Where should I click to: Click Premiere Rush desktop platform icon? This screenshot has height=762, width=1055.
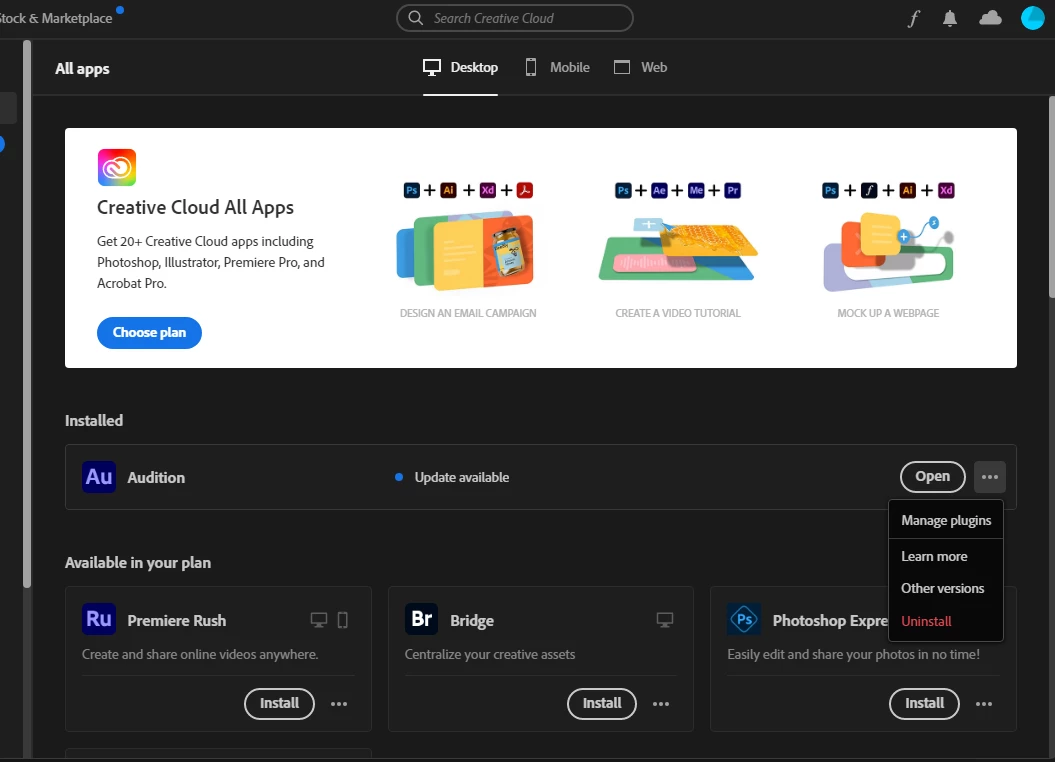tap(319, 620)
